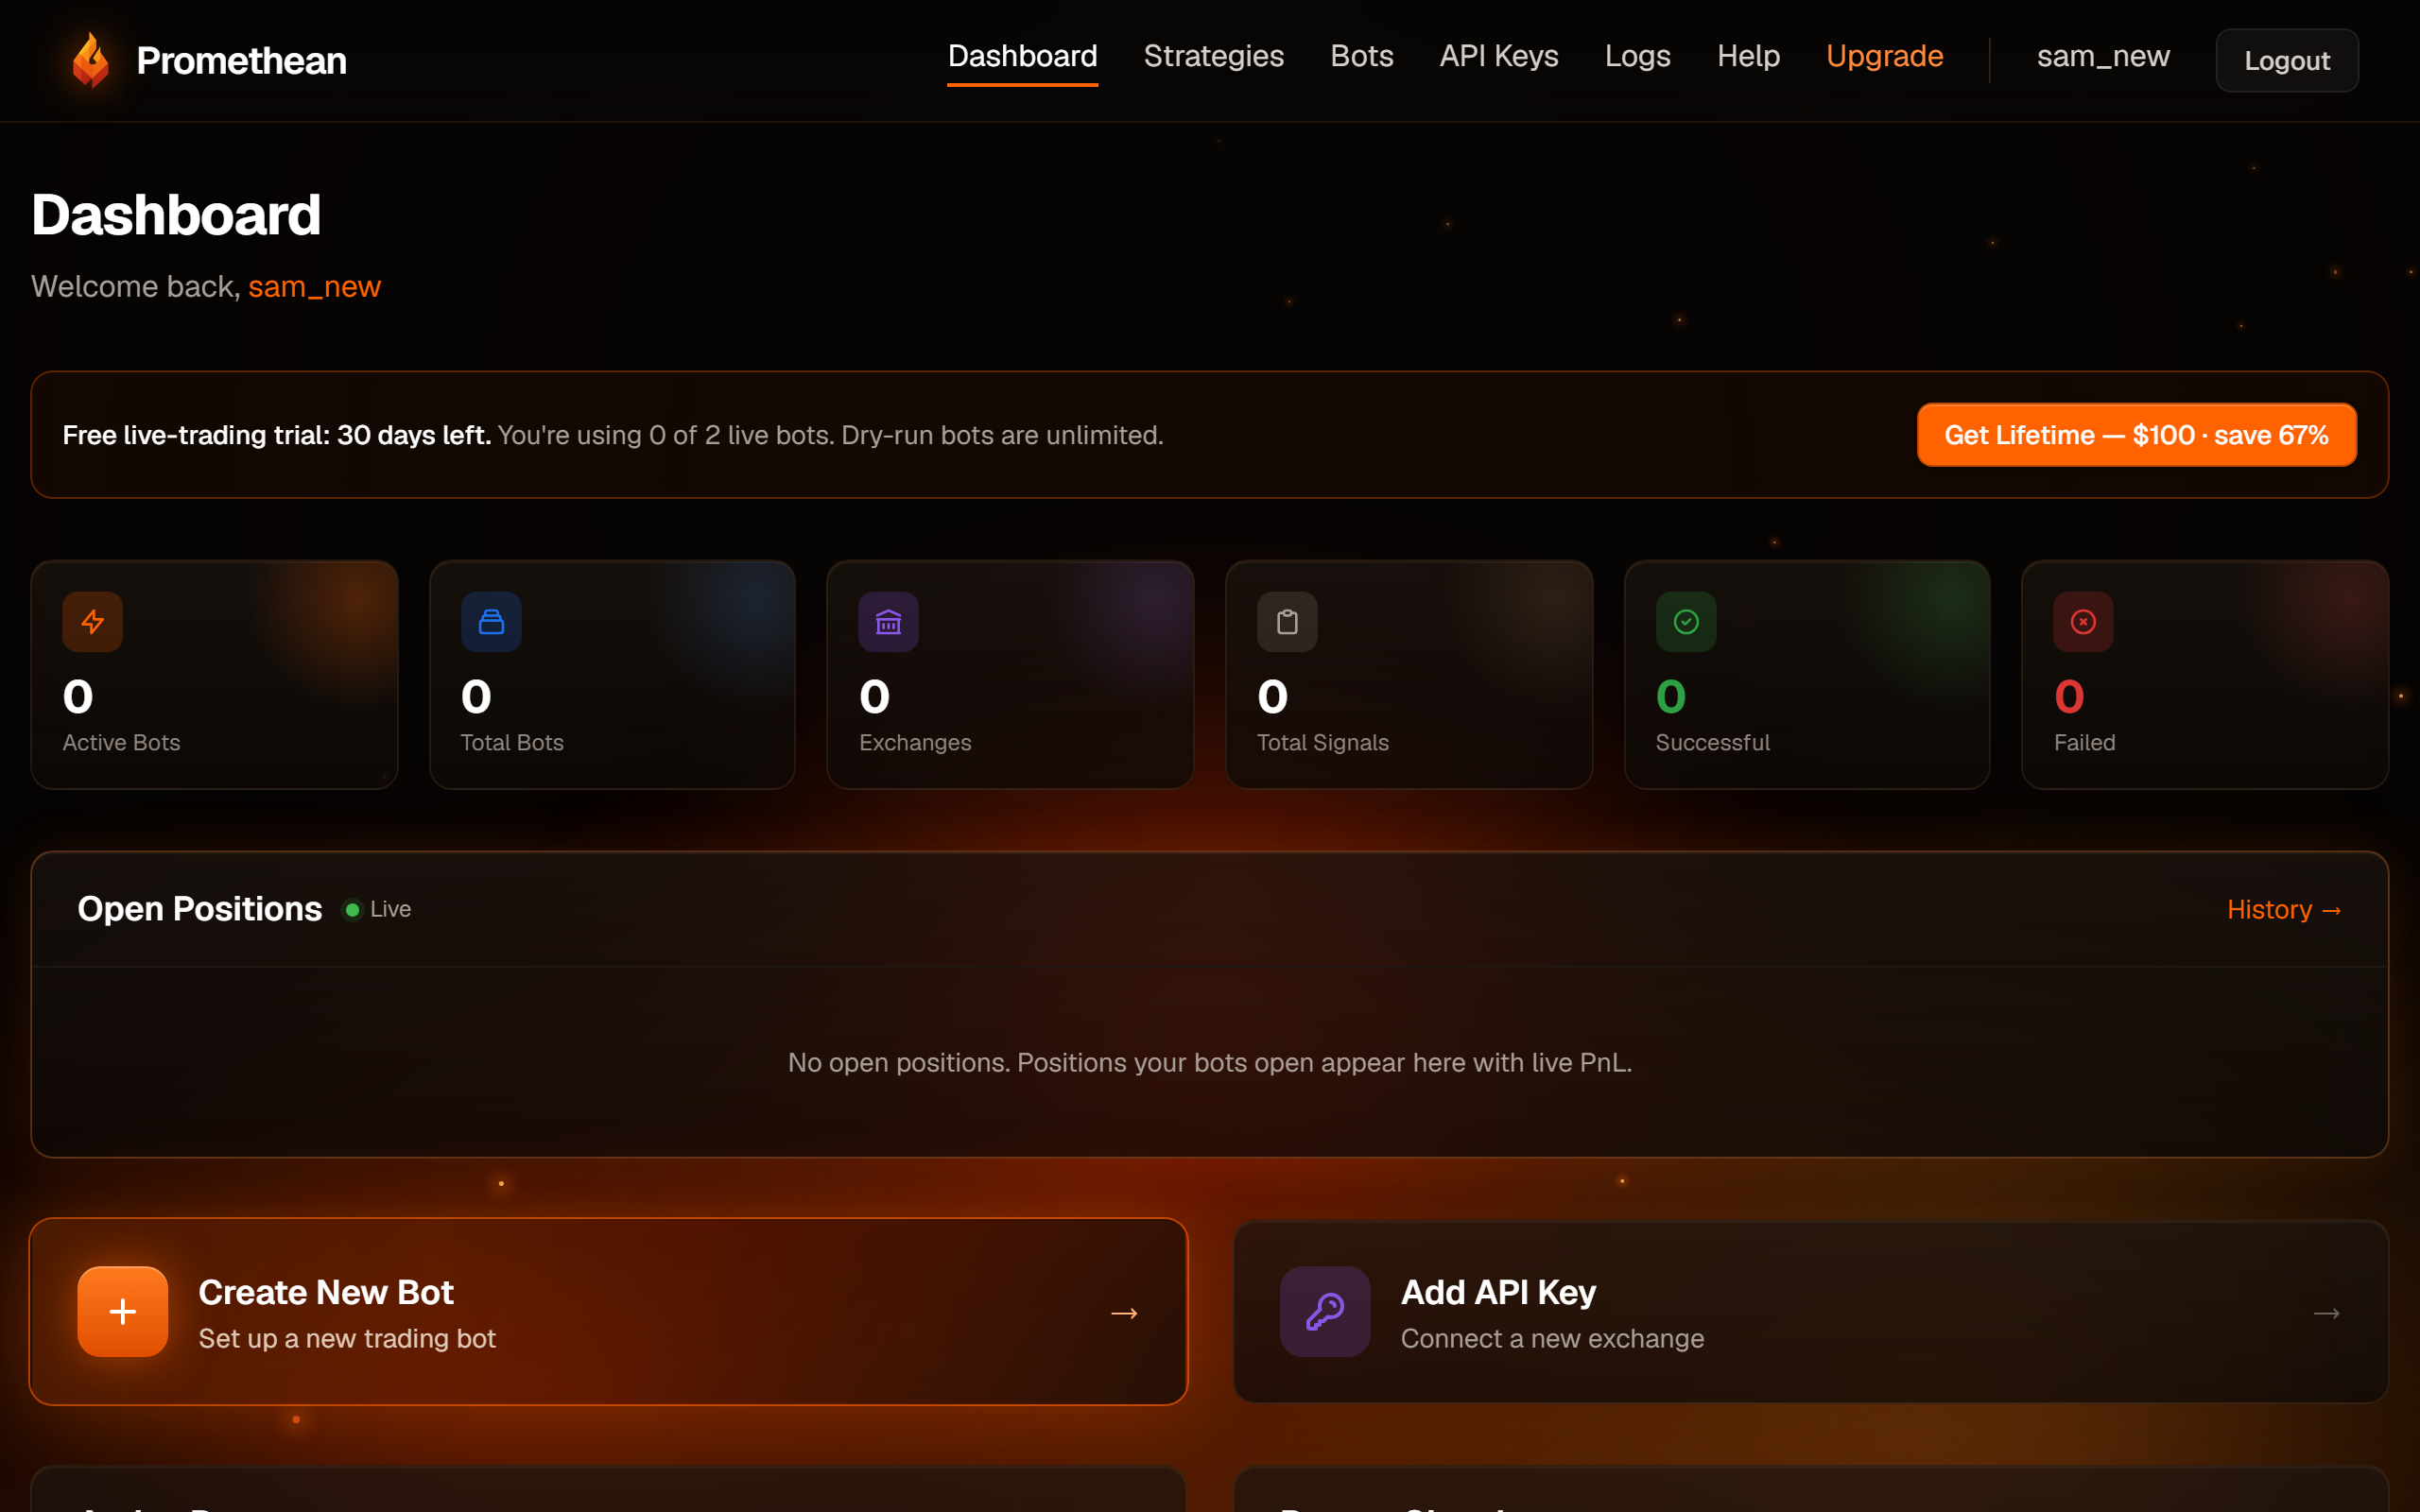Click Get Lifetime $100 save 67% button

(x=2136, y=435)
